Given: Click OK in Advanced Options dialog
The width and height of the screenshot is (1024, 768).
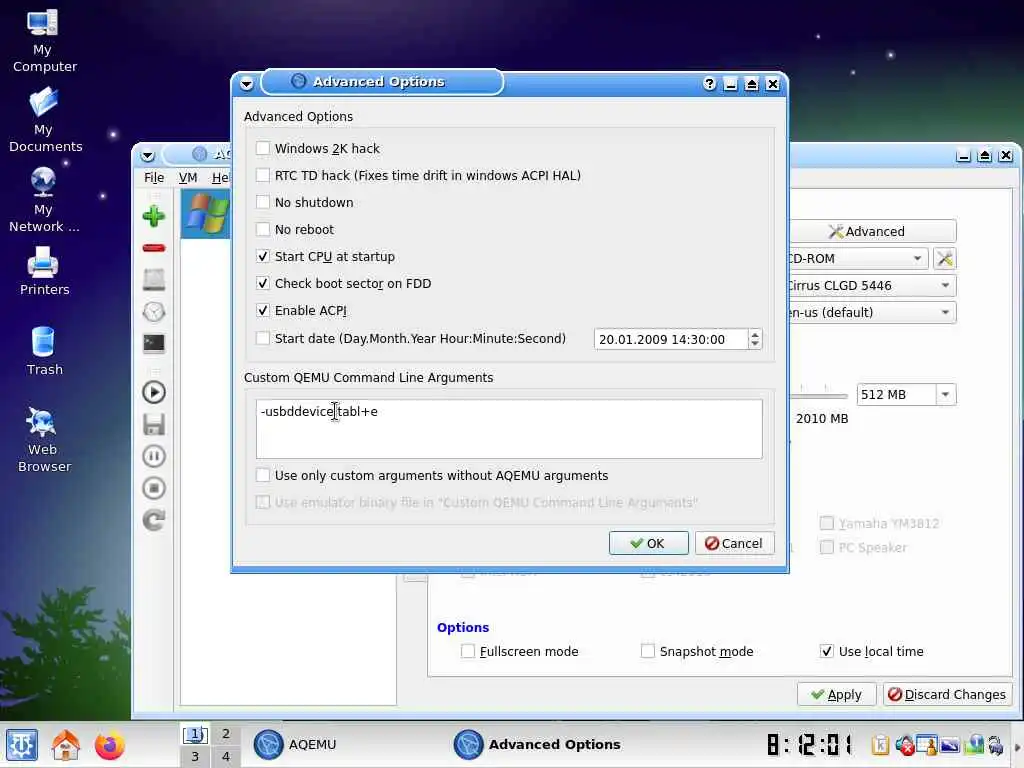Looking at the screenshot, I should click(648, 543).
